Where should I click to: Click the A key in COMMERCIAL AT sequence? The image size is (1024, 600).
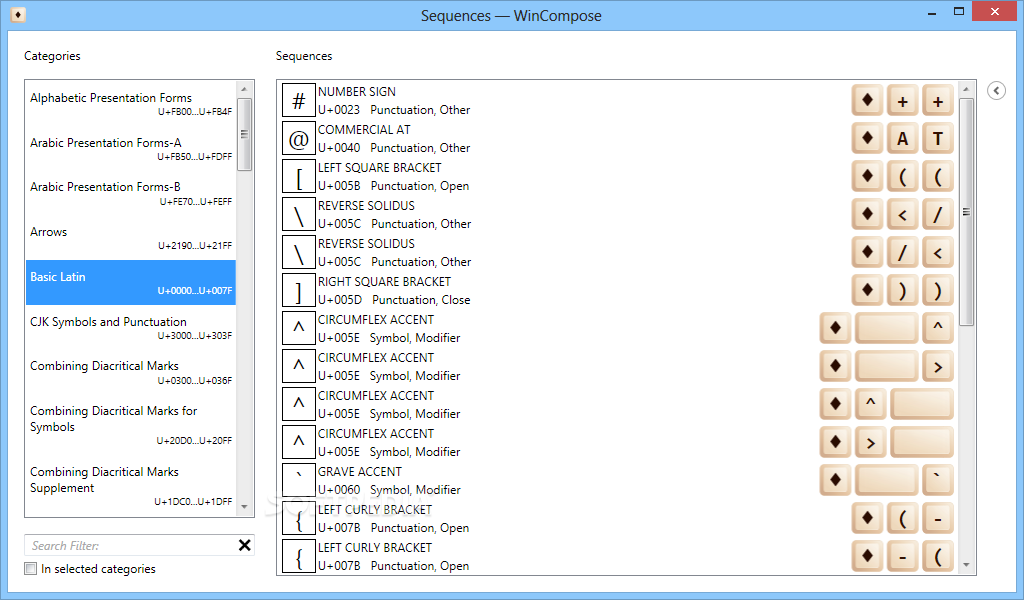tap(903, 138)
